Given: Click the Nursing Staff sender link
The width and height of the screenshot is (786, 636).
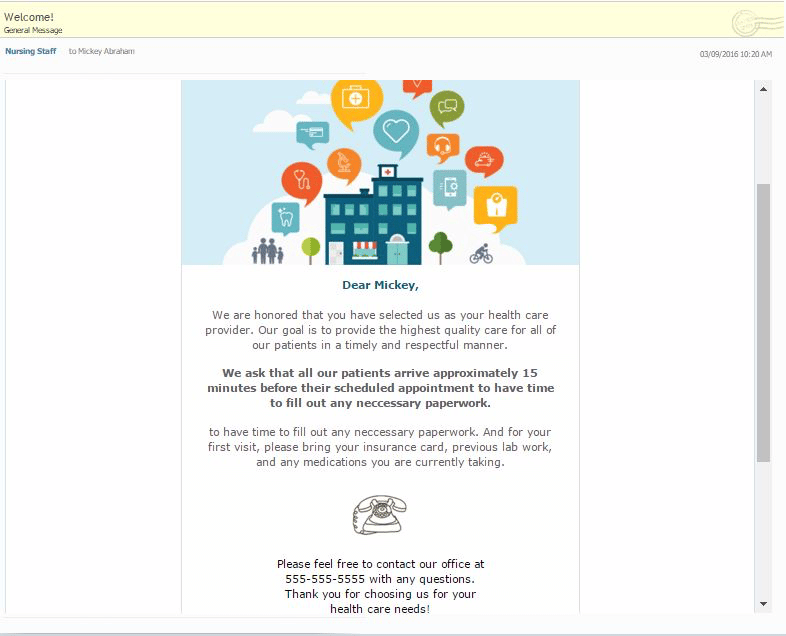Looking at the screenshot, I should coord(31,51).
